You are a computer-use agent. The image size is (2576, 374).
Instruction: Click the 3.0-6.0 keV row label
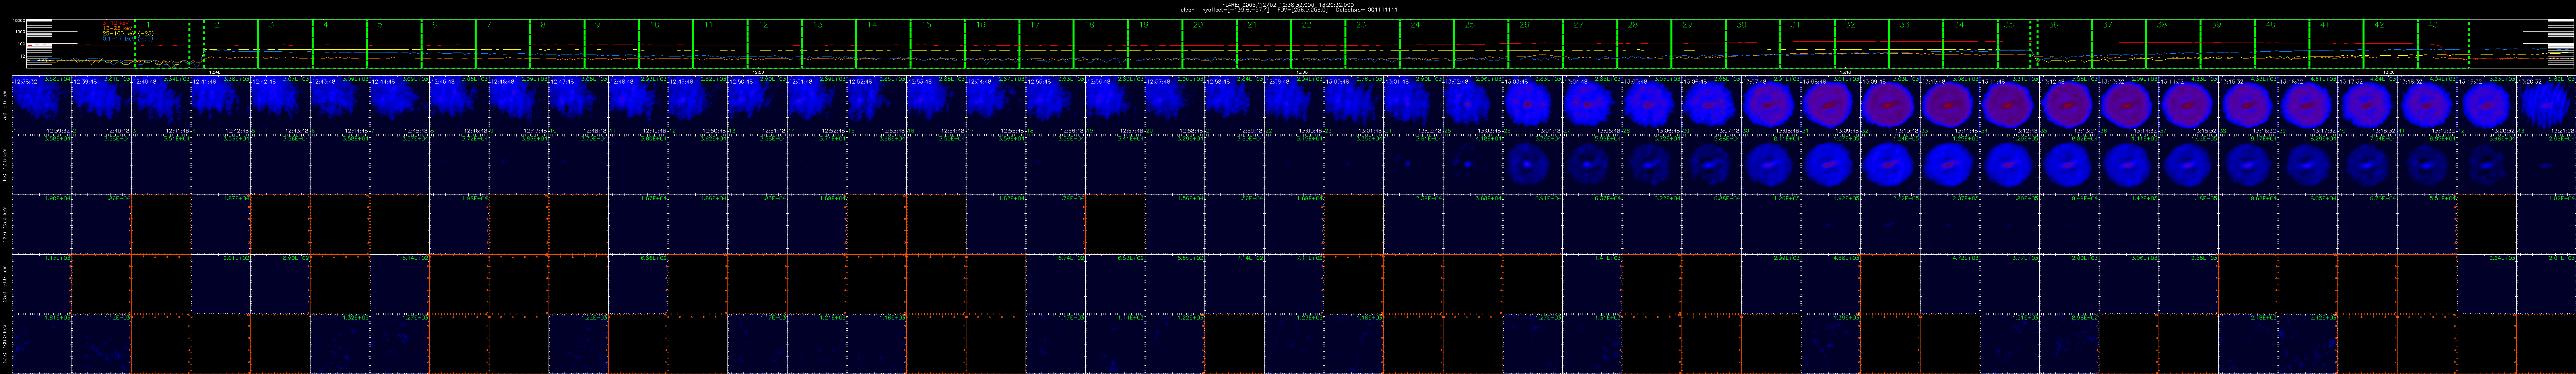(x=5, y=105)
